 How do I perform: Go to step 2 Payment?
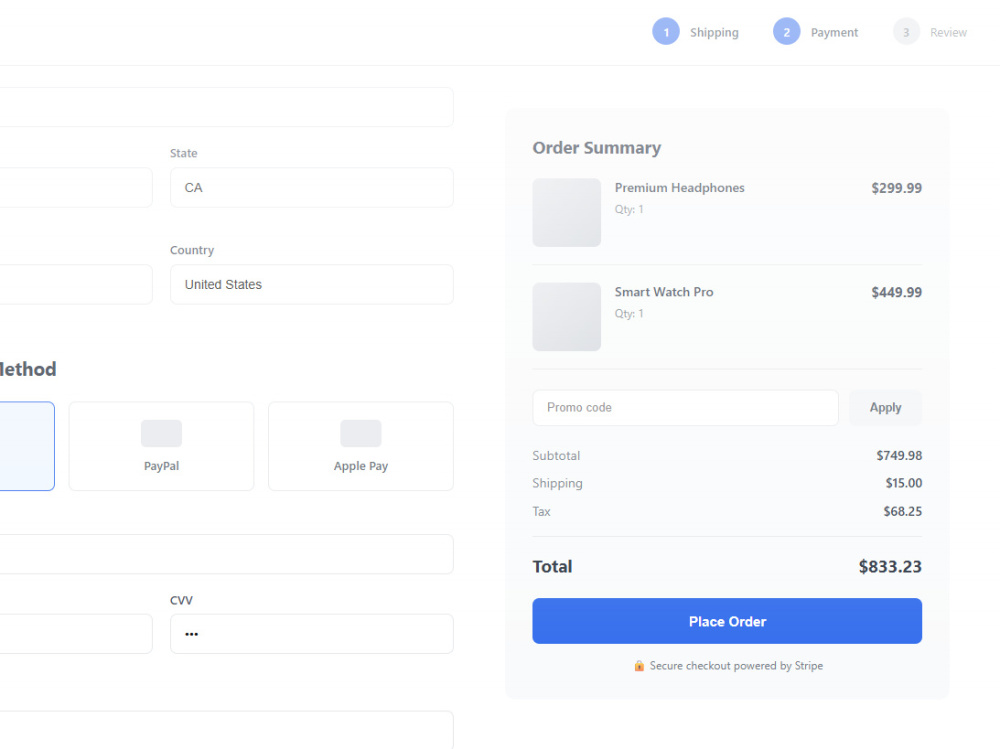pos(816,32)
